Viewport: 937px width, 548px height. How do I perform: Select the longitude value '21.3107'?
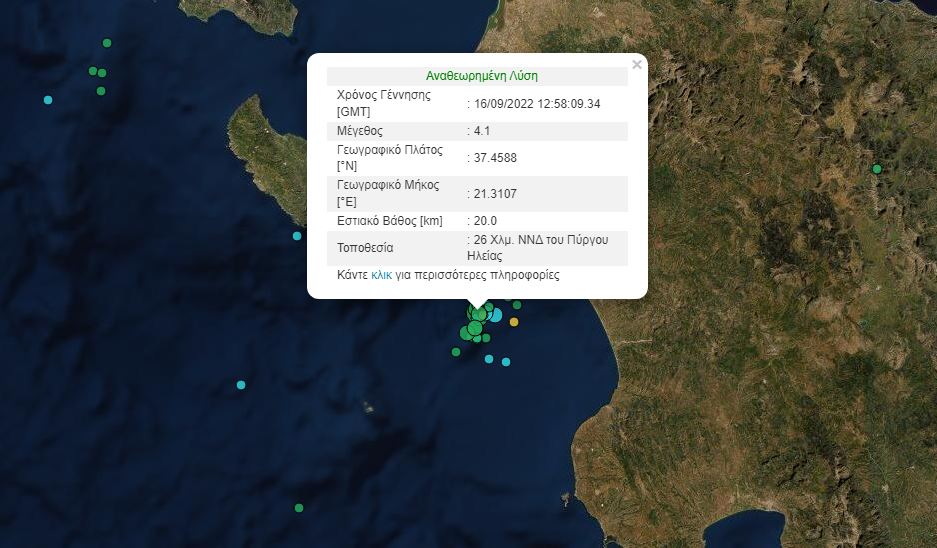click(495, 194)
